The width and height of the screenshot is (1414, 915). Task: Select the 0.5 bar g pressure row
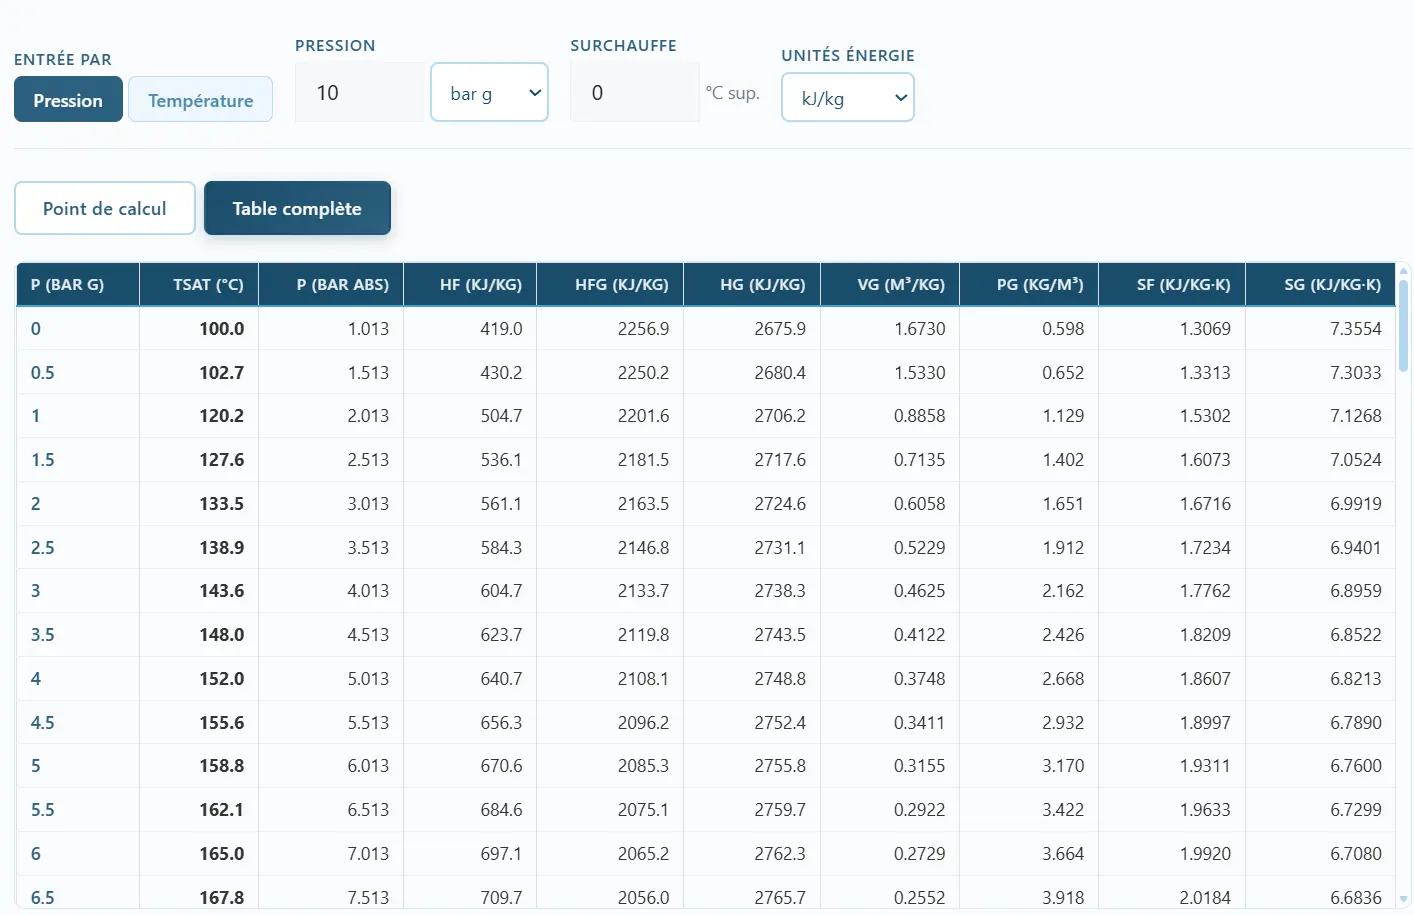[43, 373]
